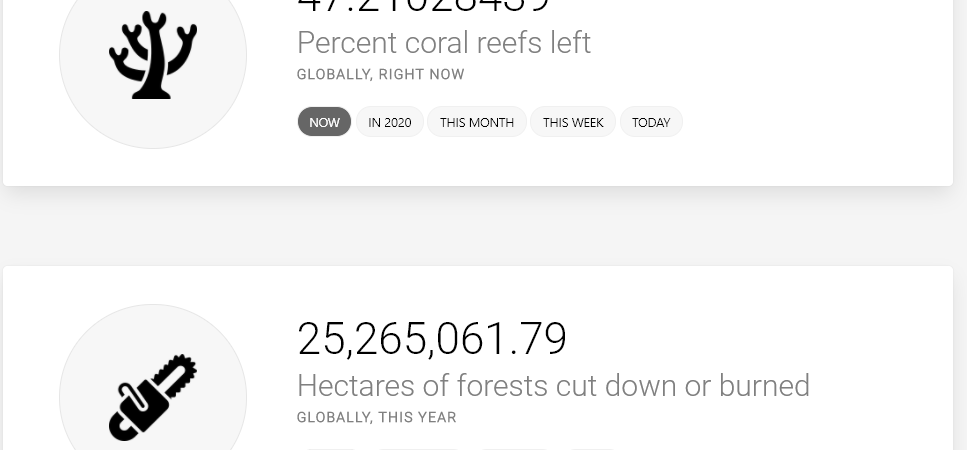Image resolution: width=967 pixels, height=450 pixels.
Task: Click the 25,265,061.79 forest counter
Action: pos(432,339)
